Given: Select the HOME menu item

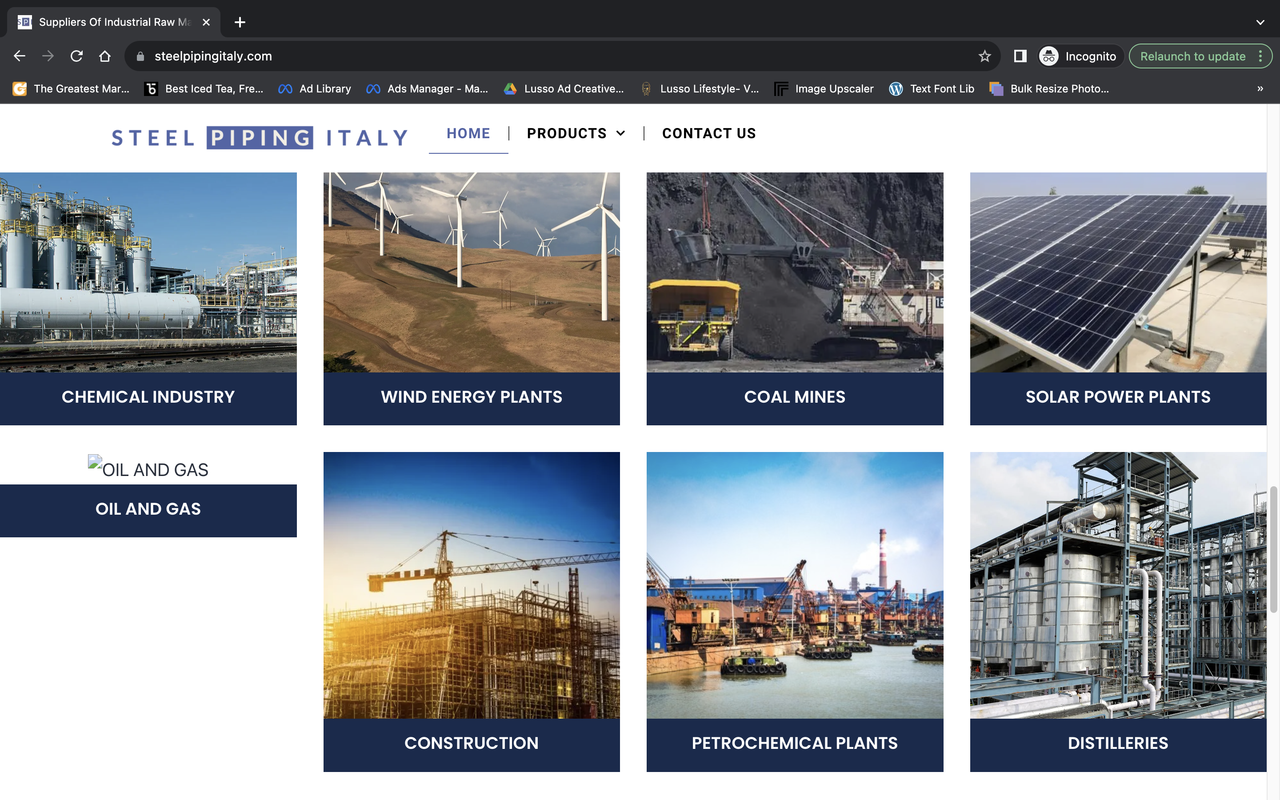Looking at the screenshot, I should tap(468, 133).
